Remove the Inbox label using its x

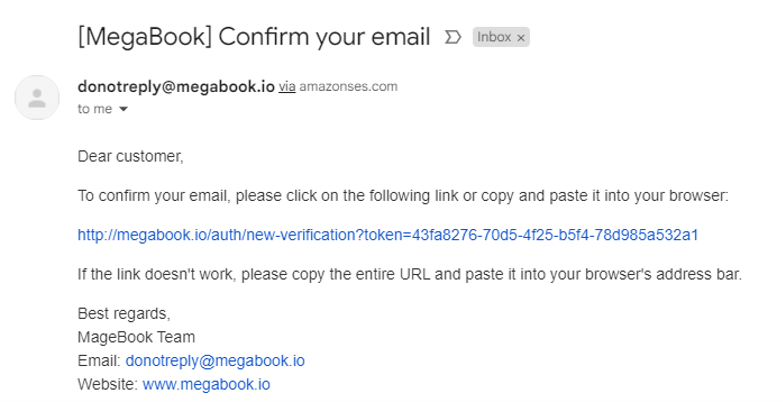pyautogui.click(x=521, y=38)
